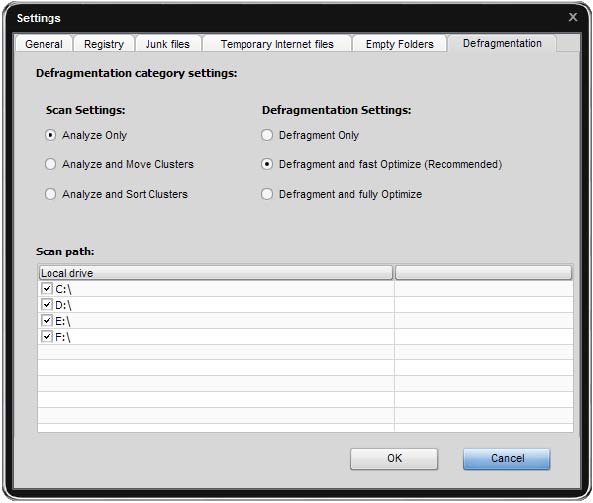Screen dimensions: 593x503
Task: Open Temporary Internet files tab
Action: (277, 44)
